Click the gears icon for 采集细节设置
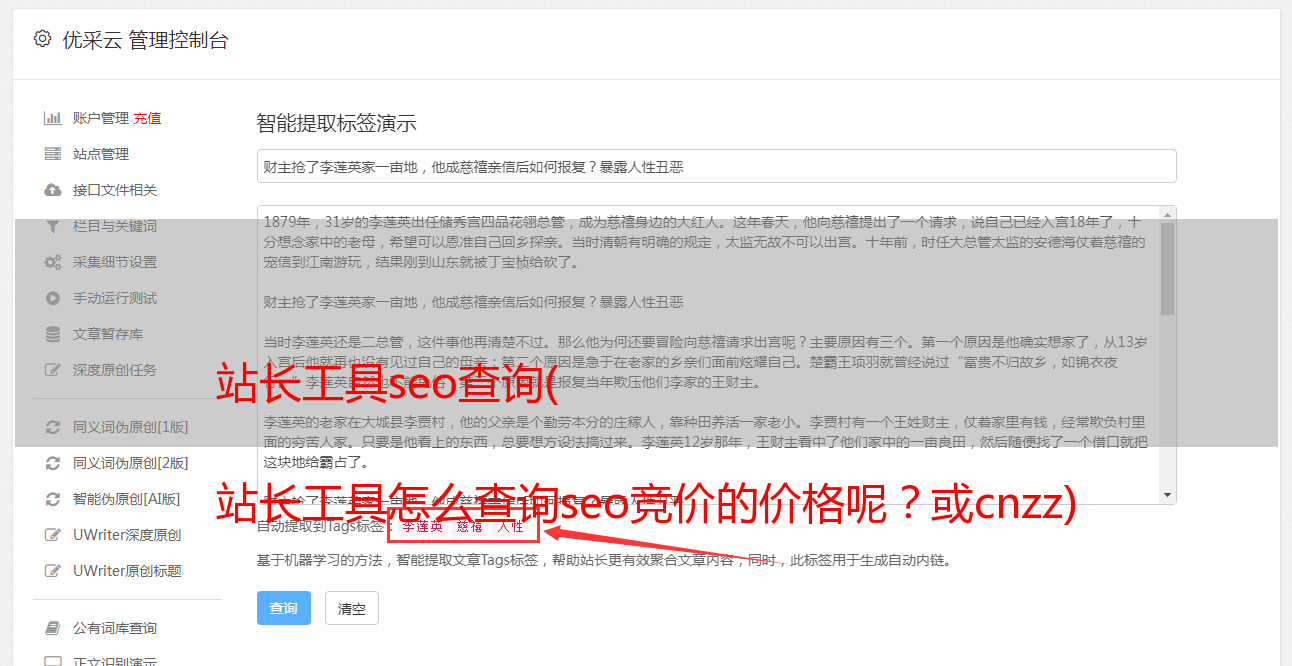Screen dimensions: 1292x666 pos(53,262)
